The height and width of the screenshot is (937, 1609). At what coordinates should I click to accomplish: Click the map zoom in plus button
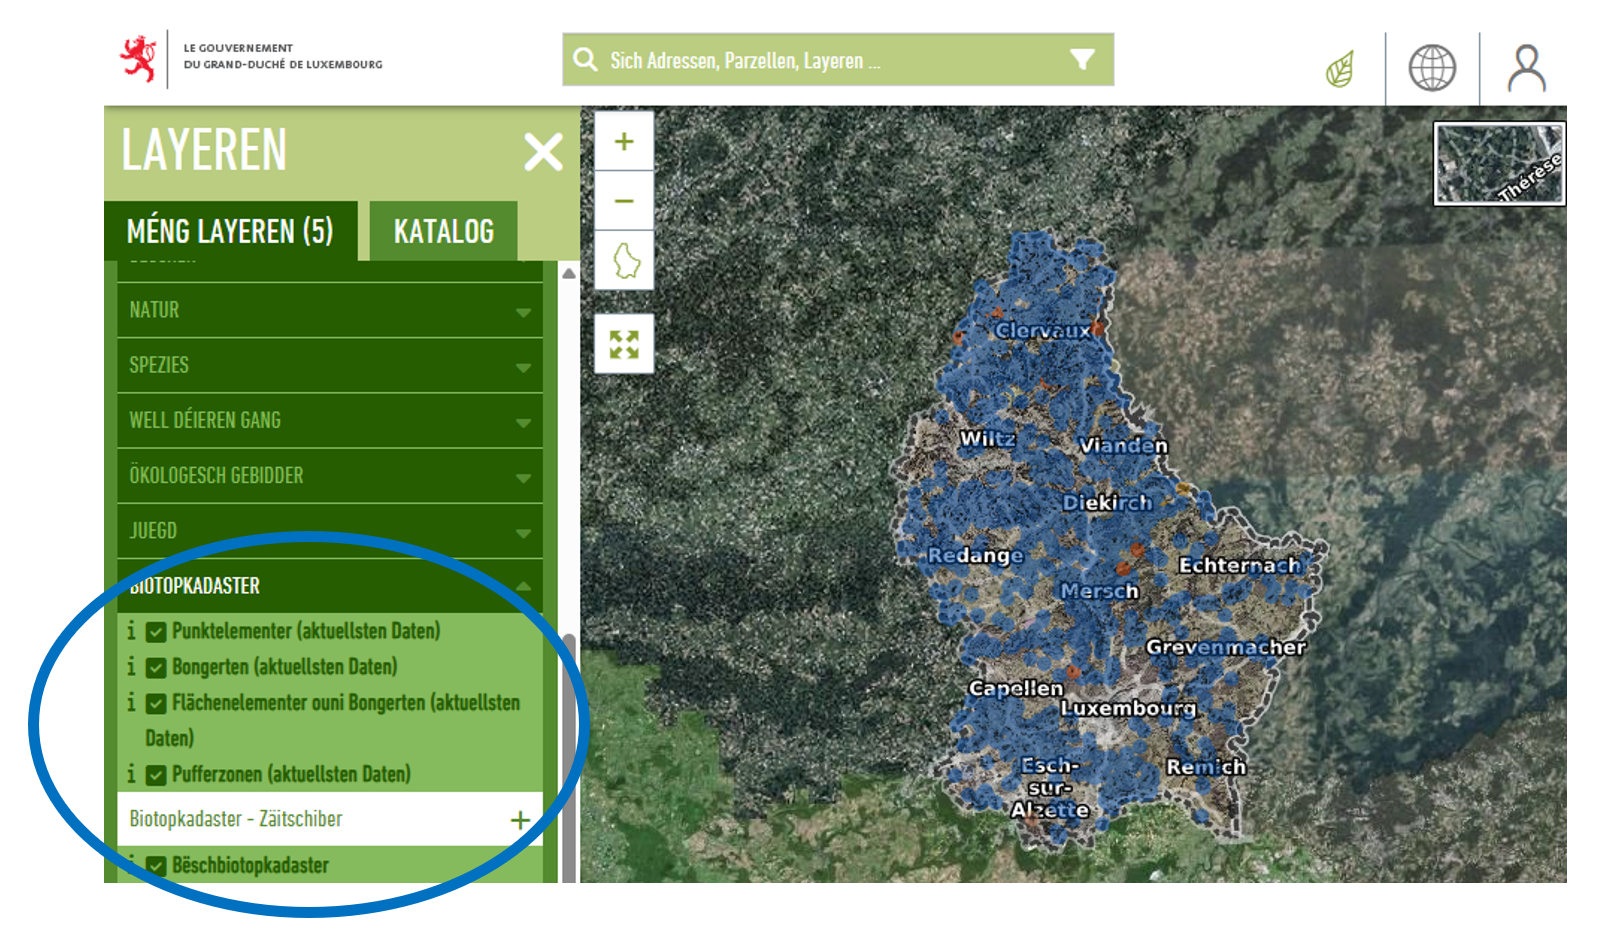624,142
